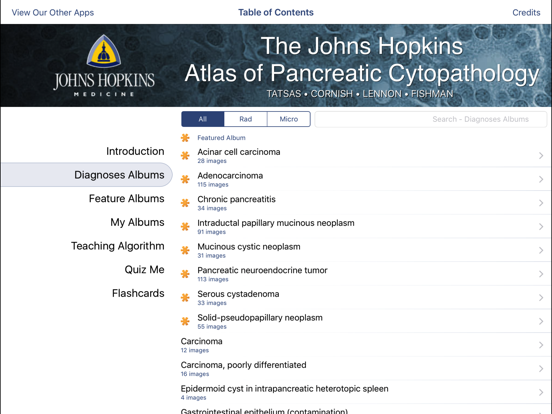
Task: Click chevron for Epidermoid cyst row
Action: [541, 392]
